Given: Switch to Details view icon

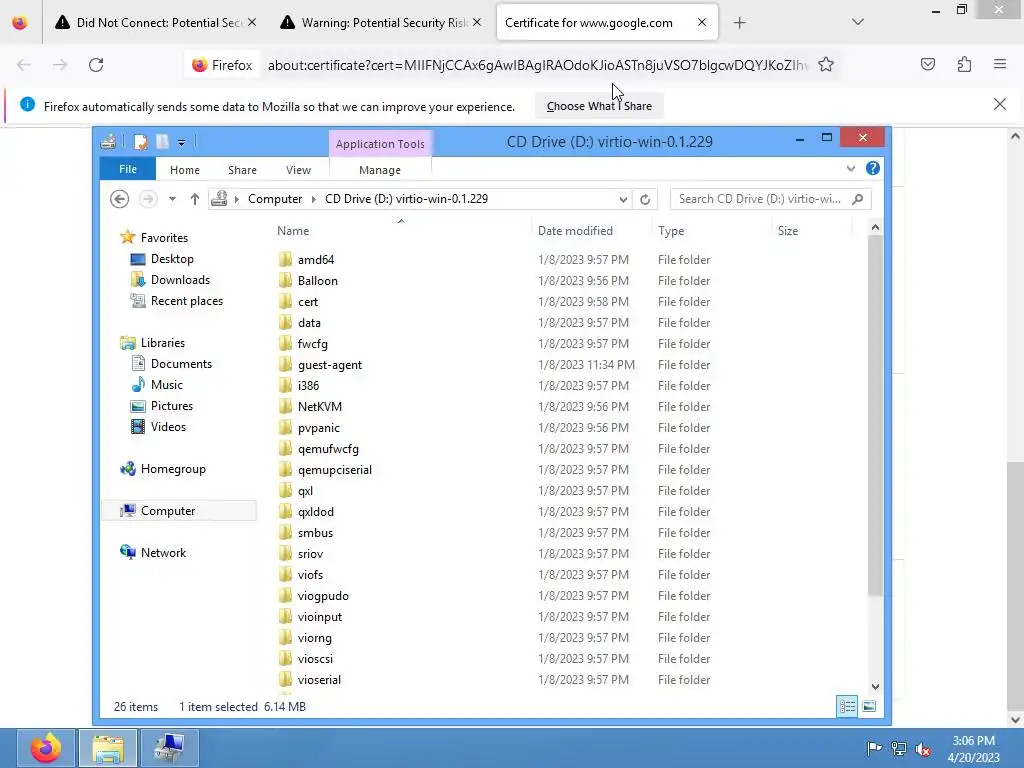Looking at the screenshot, I should click(x=847, y=706).
